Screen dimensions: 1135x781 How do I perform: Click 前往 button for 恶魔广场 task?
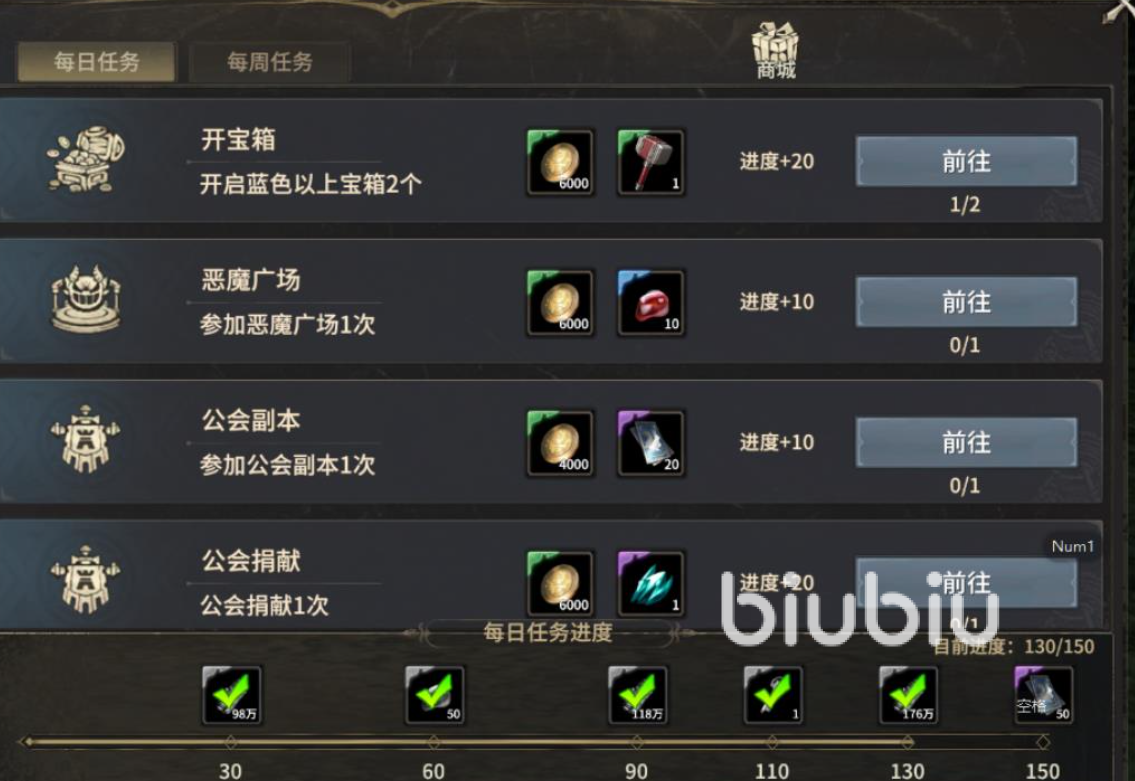966,301
